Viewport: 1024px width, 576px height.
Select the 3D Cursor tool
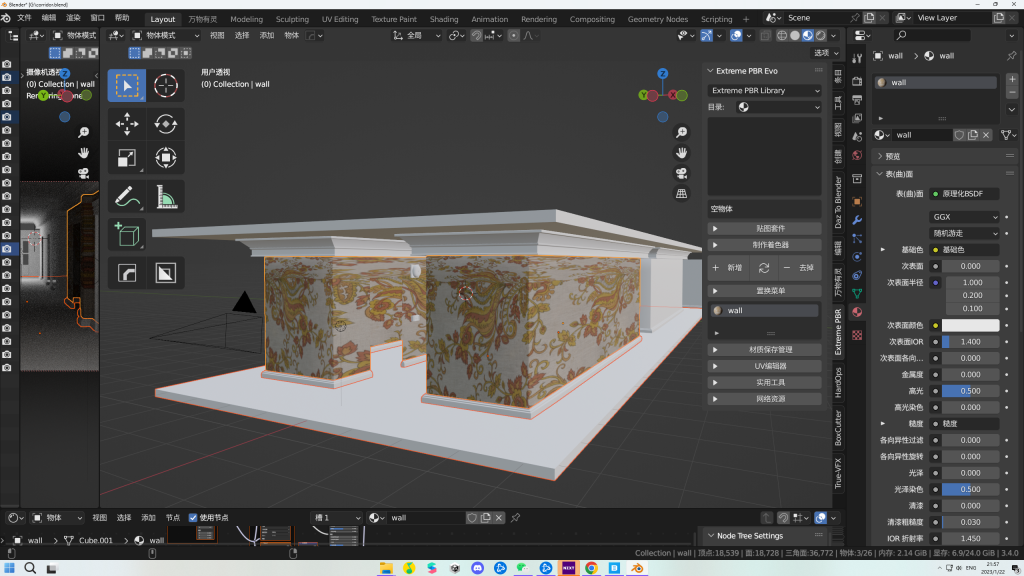165,86
